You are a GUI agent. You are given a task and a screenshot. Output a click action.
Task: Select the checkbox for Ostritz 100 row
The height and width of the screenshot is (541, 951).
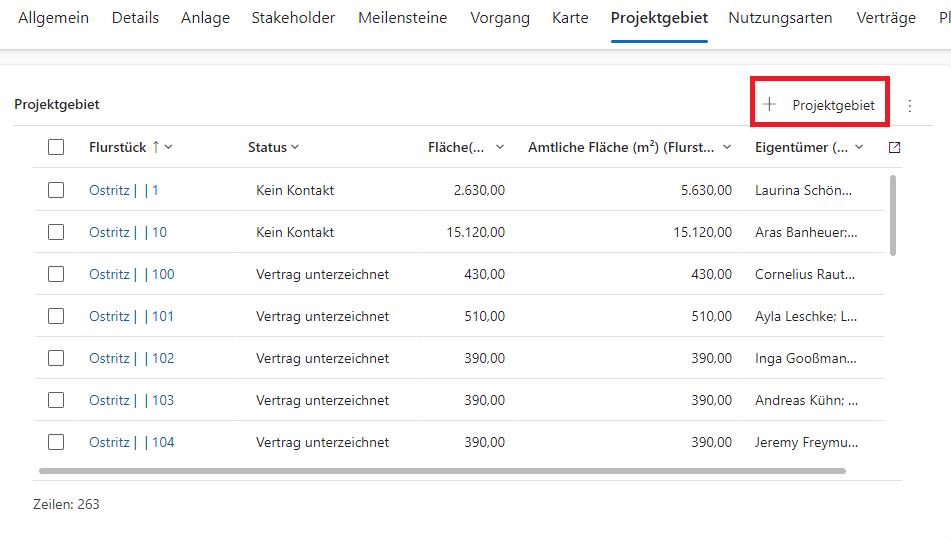point(56,274)
